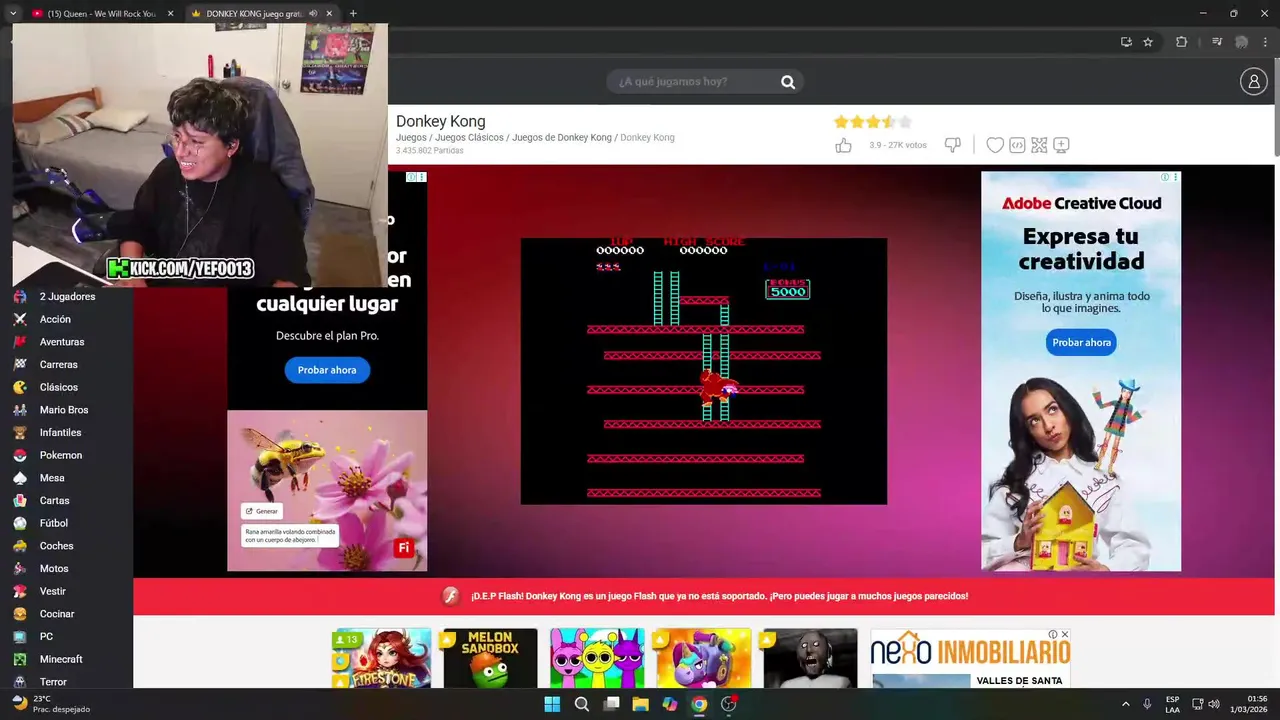Open Windows taskbar search

click(582, 704)
